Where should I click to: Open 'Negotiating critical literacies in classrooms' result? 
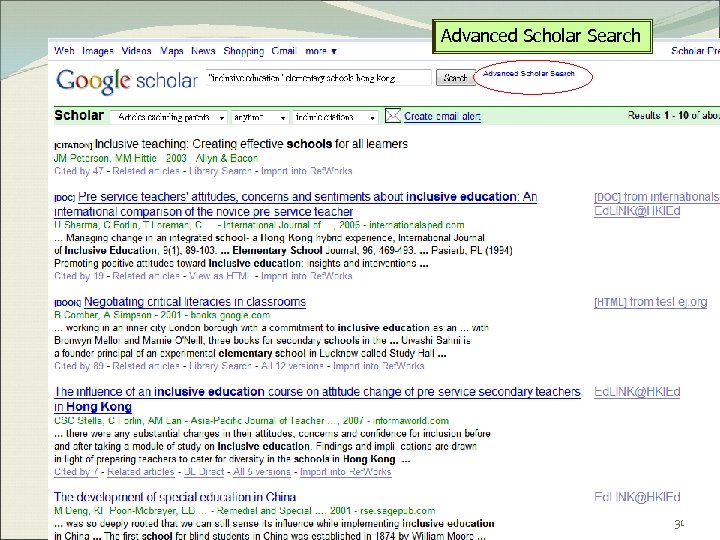click(x=195, y=302)
